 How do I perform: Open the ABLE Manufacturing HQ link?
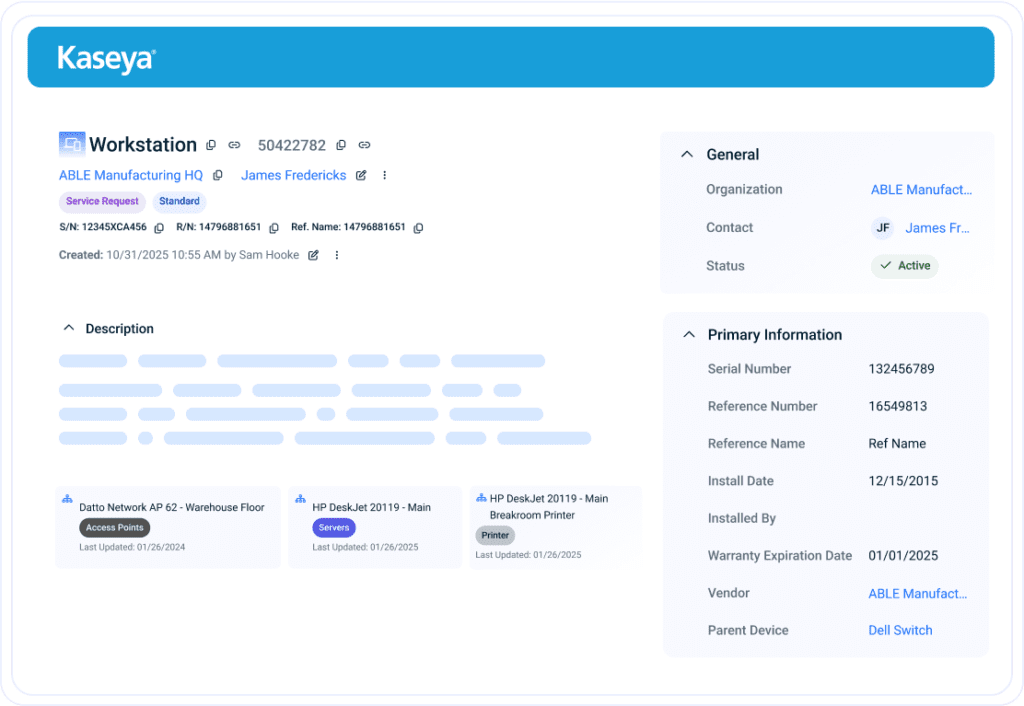pos(130,176)
